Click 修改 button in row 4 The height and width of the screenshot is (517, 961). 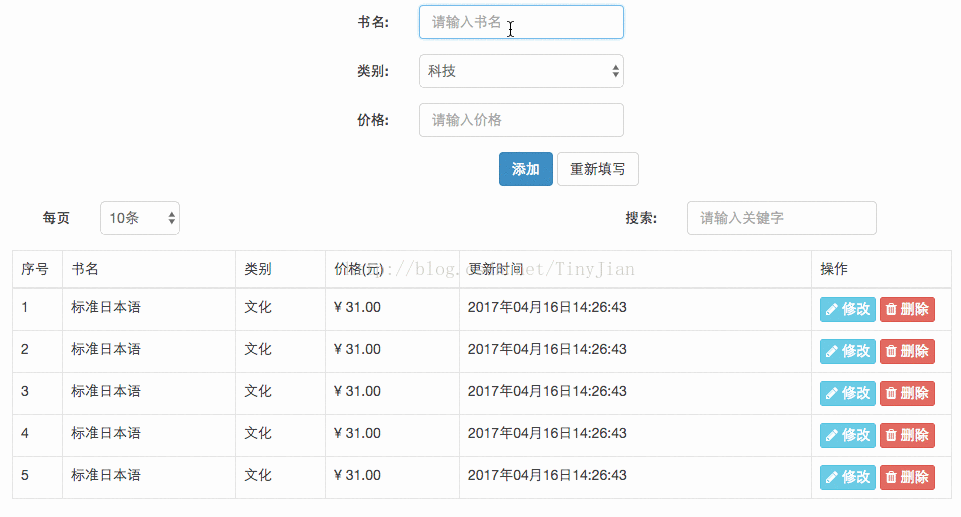848,436
